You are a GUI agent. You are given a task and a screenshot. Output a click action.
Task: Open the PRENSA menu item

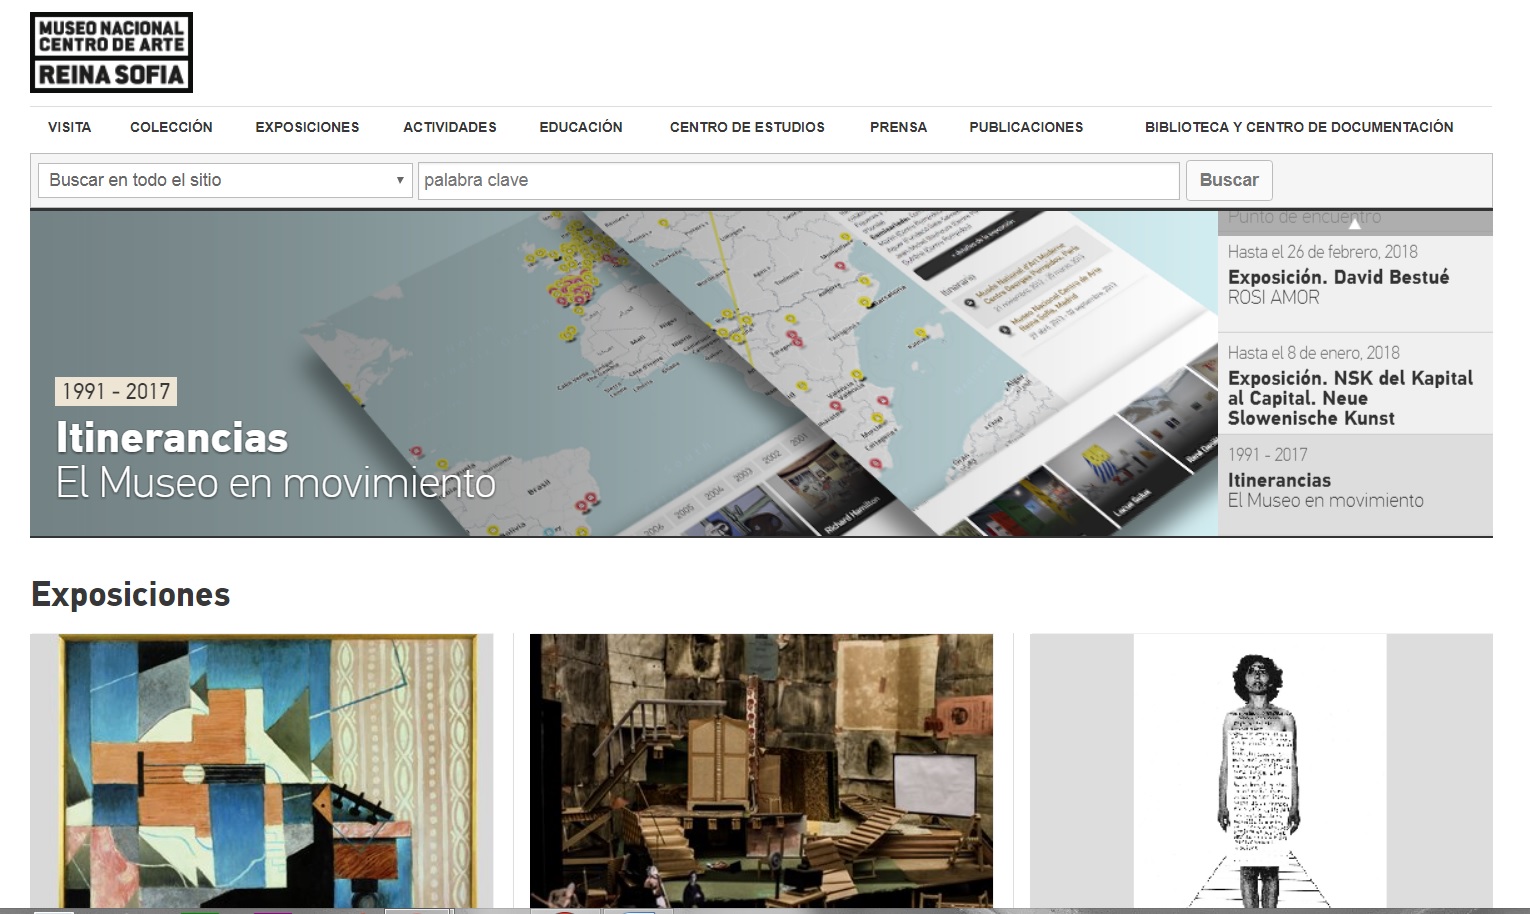pyautogui.click(x=898, y=127)
